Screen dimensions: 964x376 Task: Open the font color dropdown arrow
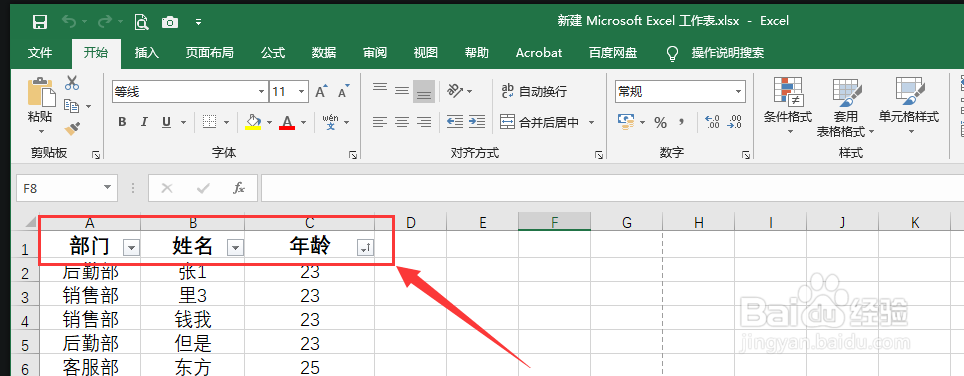[x=303, y=122]
